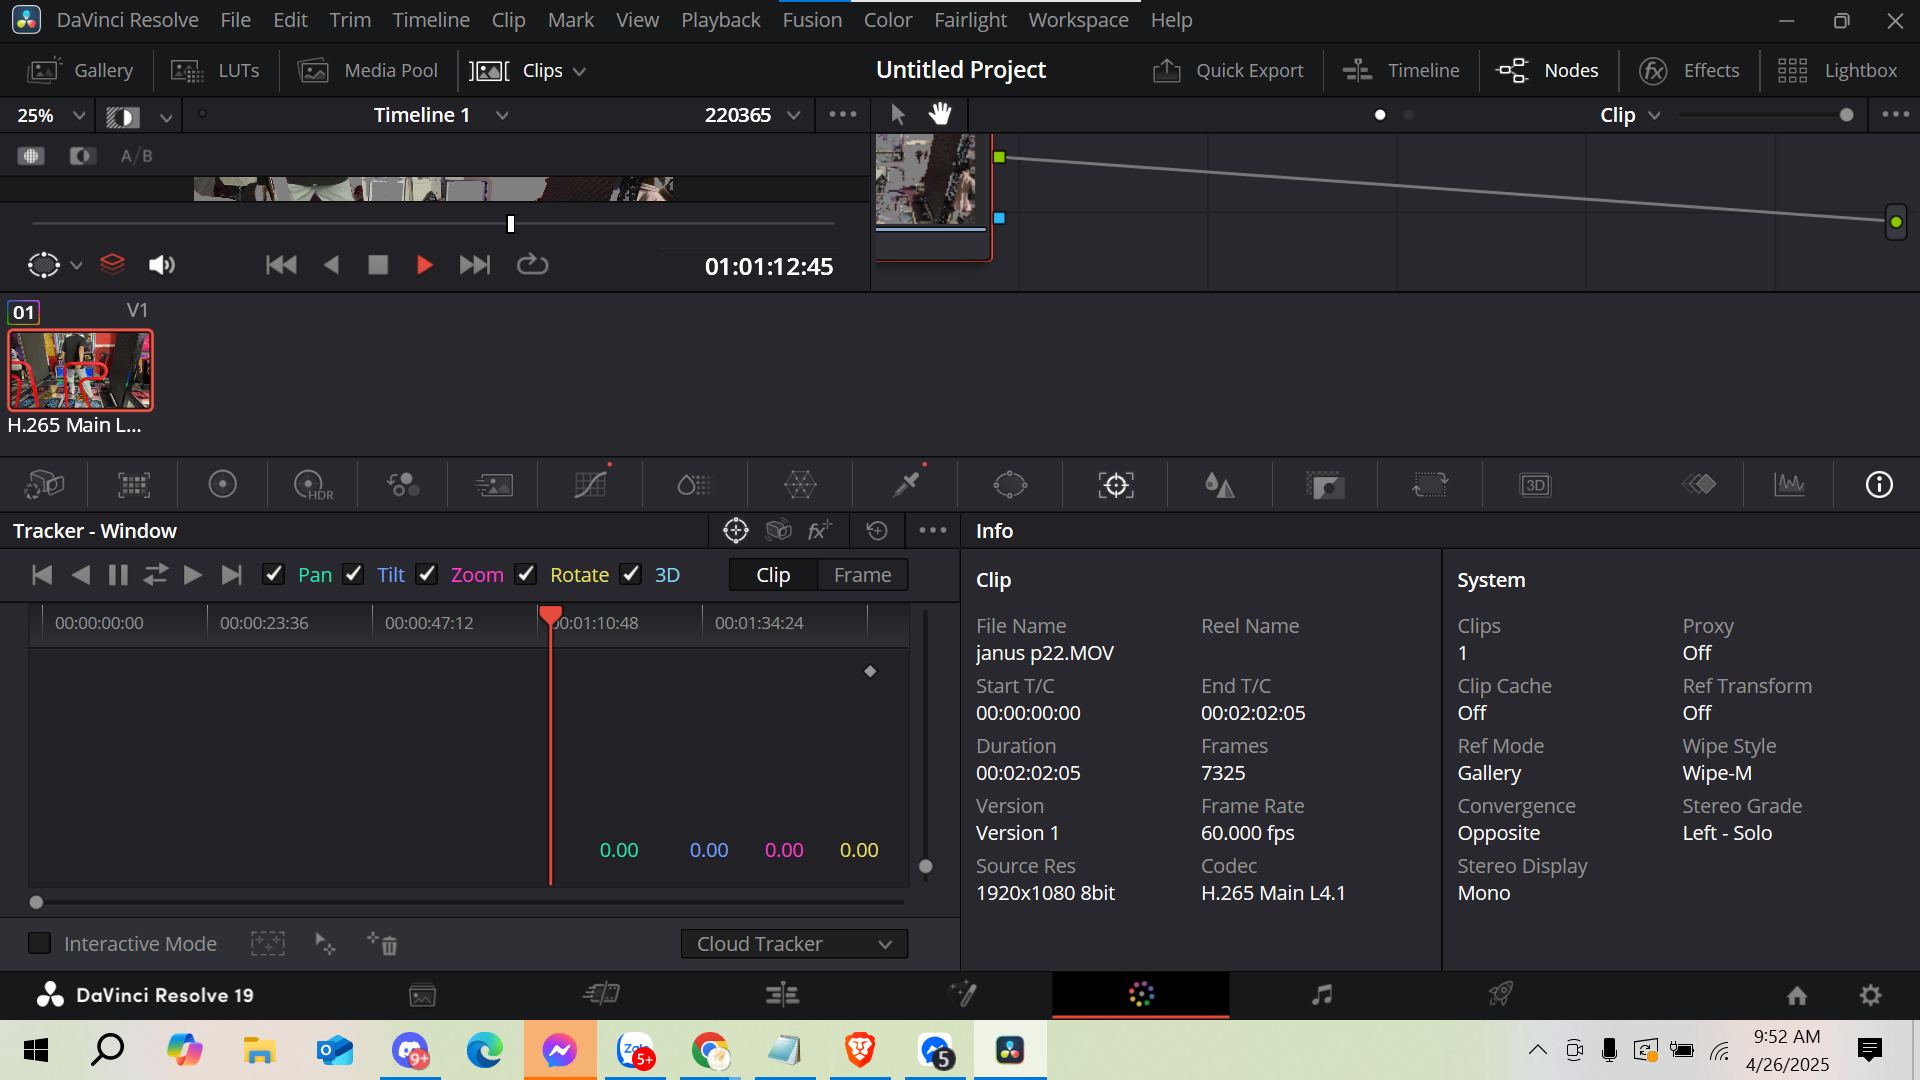Toggle the Pan tracking checkbox

click(273, 574)
